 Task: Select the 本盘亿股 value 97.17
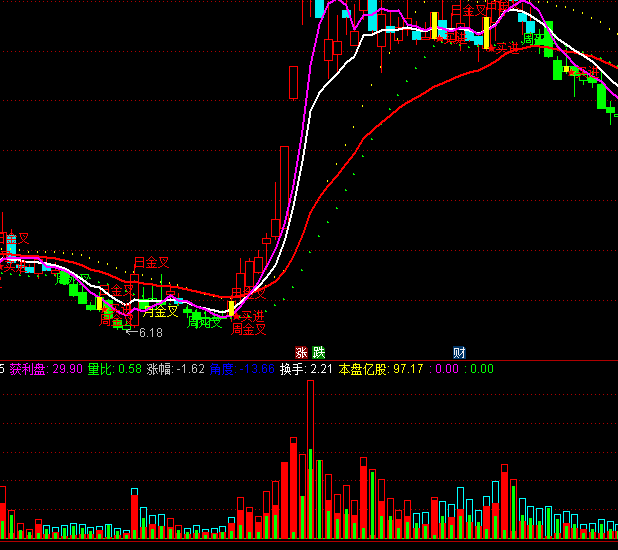[x=408, y=369]
